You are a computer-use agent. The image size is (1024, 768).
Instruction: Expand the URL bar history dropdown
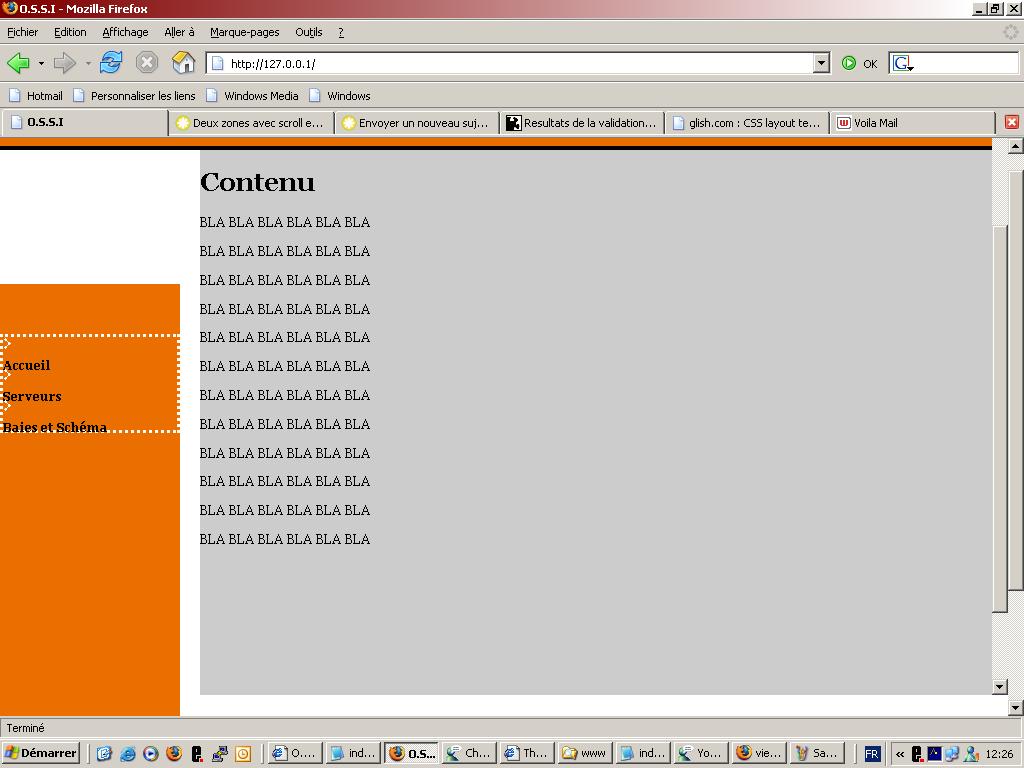tap(821, 63)
